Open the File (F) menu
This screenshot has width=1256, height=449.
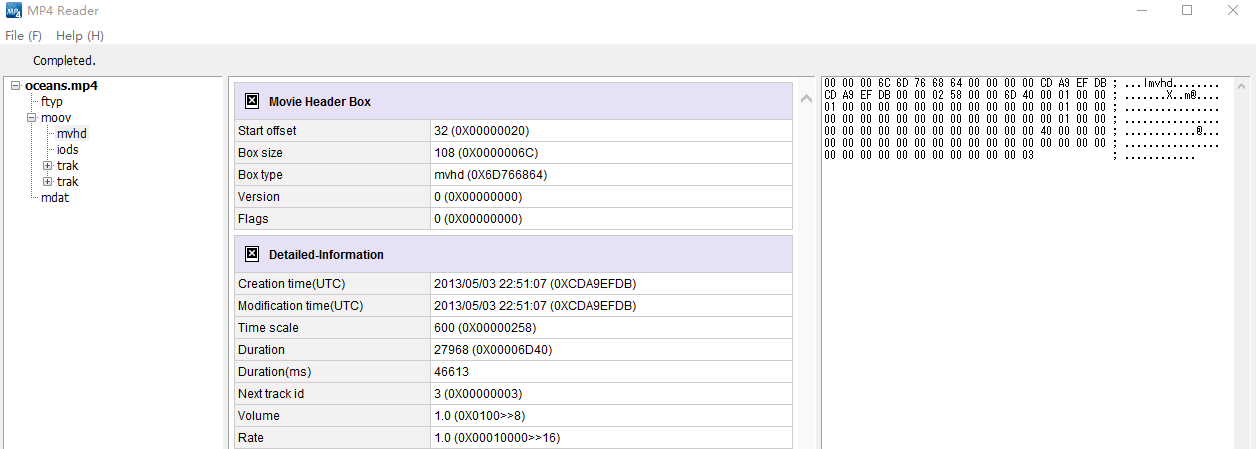[x=23, y=35]
